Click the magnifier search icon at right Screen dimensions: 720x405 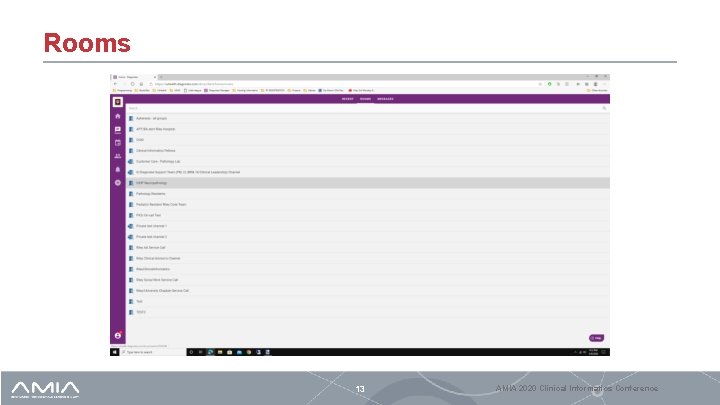click(x=604, y=108)
